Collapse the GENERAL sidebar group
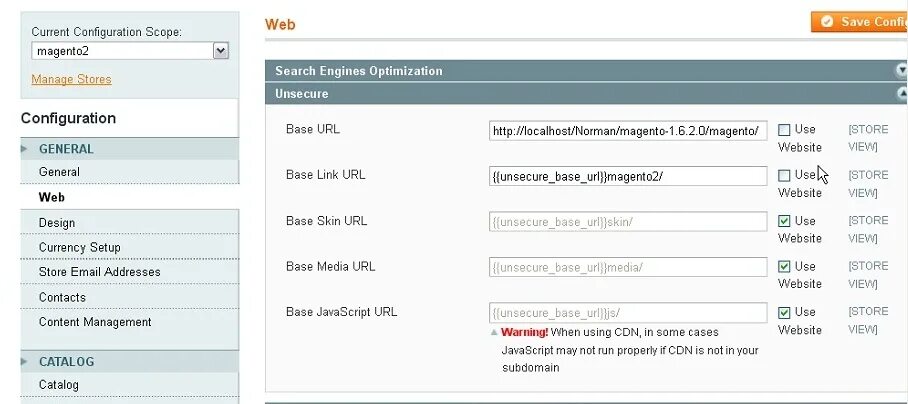The width and height of the screenshot is (908, 404). [x=130, y=149]
